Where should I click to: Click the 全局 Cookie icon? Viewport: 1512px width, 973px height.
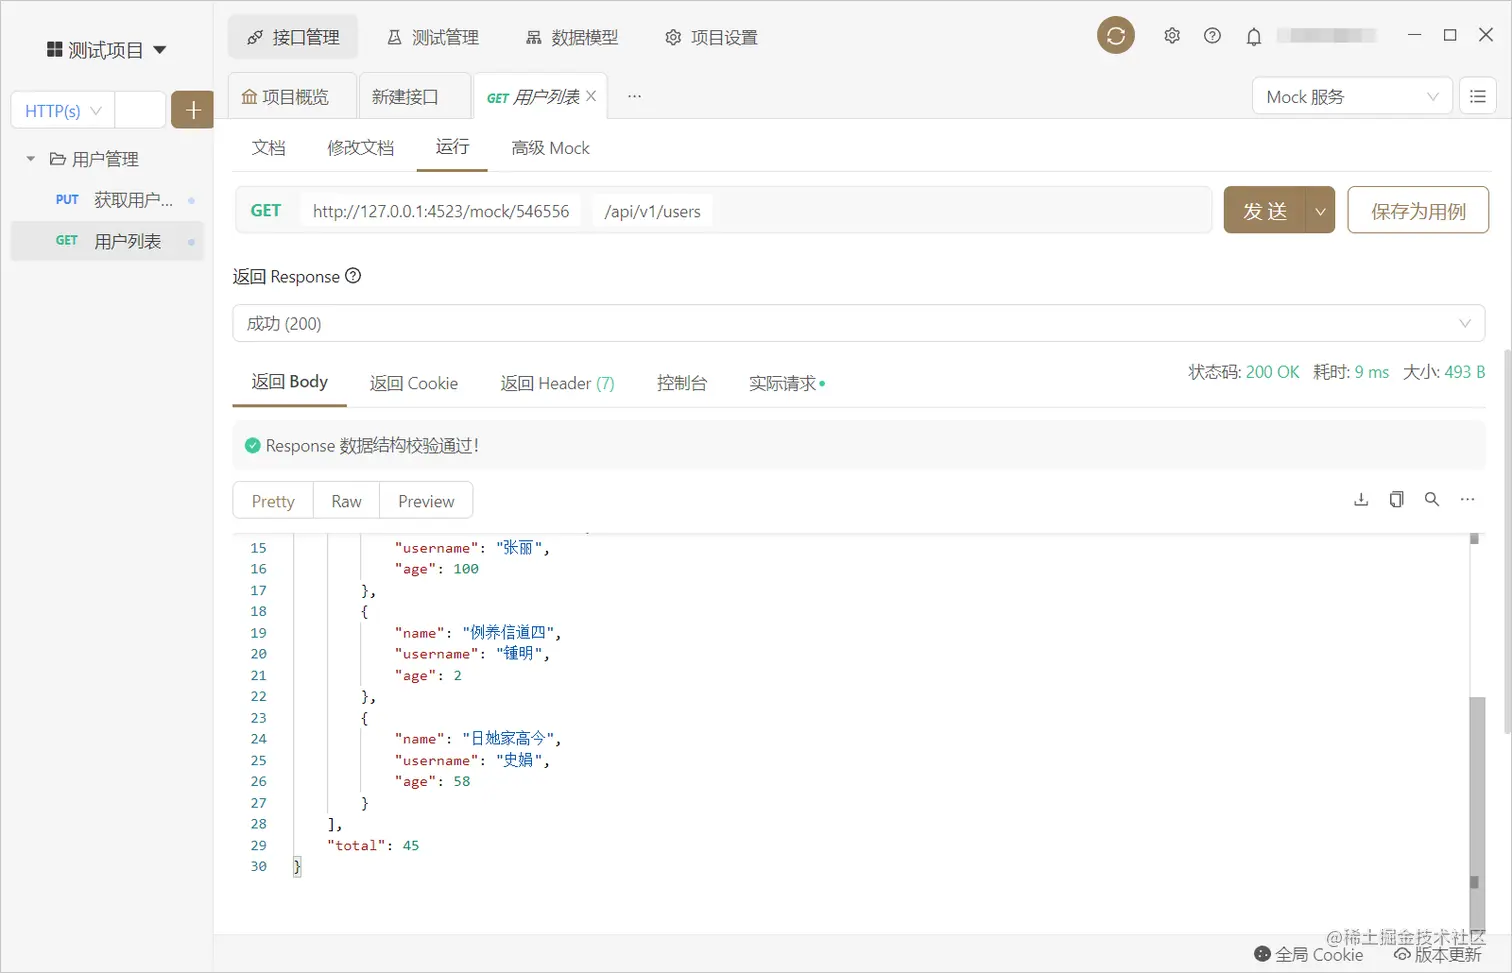click(x=1262, y=954)
